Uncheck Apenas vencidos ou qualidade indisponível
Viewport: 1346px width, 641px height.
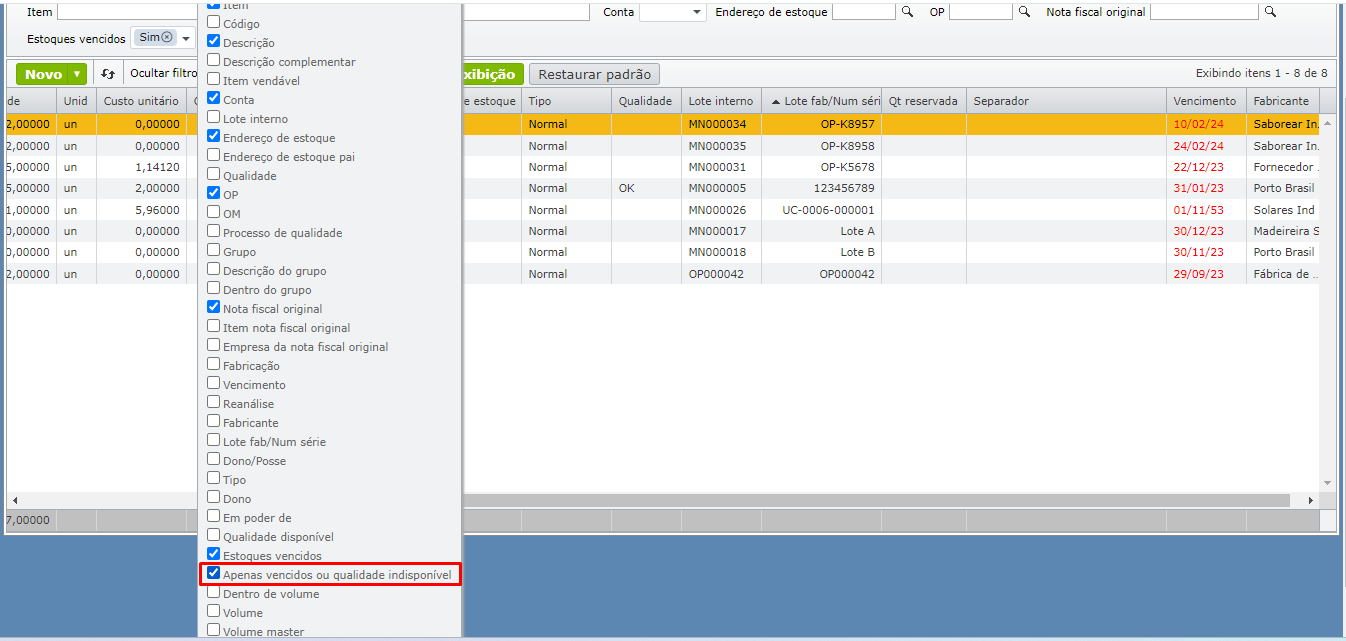click(214, 574)
